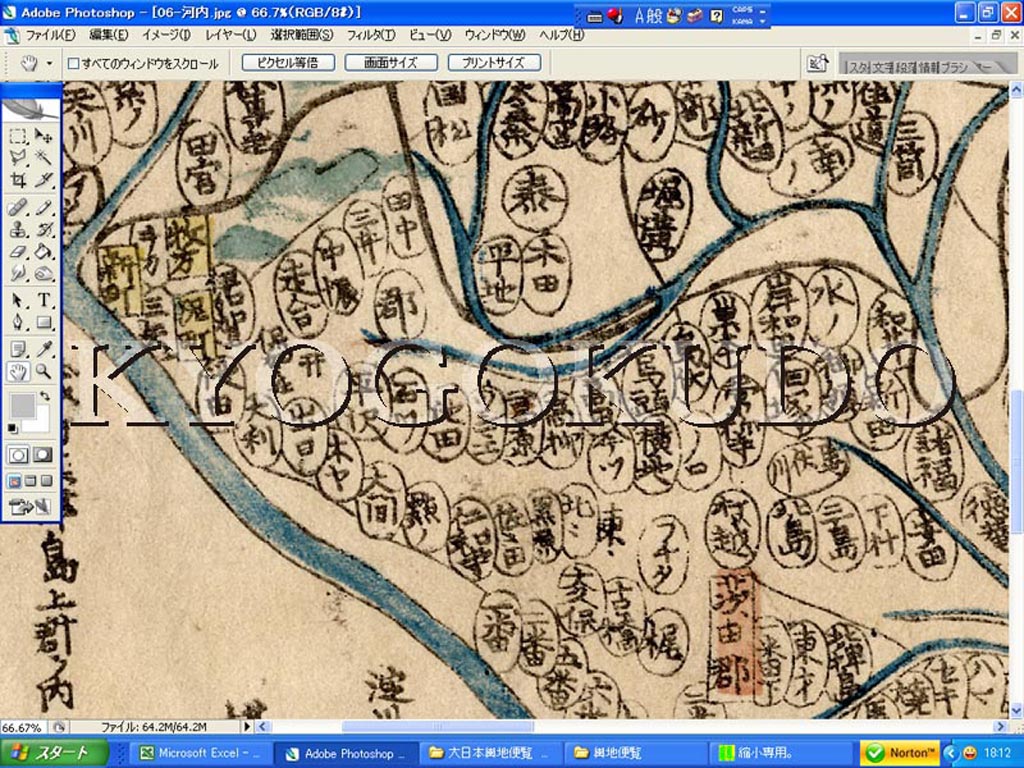Select the Type tool
Screen dimensions: 1024x768
(43, 300)
